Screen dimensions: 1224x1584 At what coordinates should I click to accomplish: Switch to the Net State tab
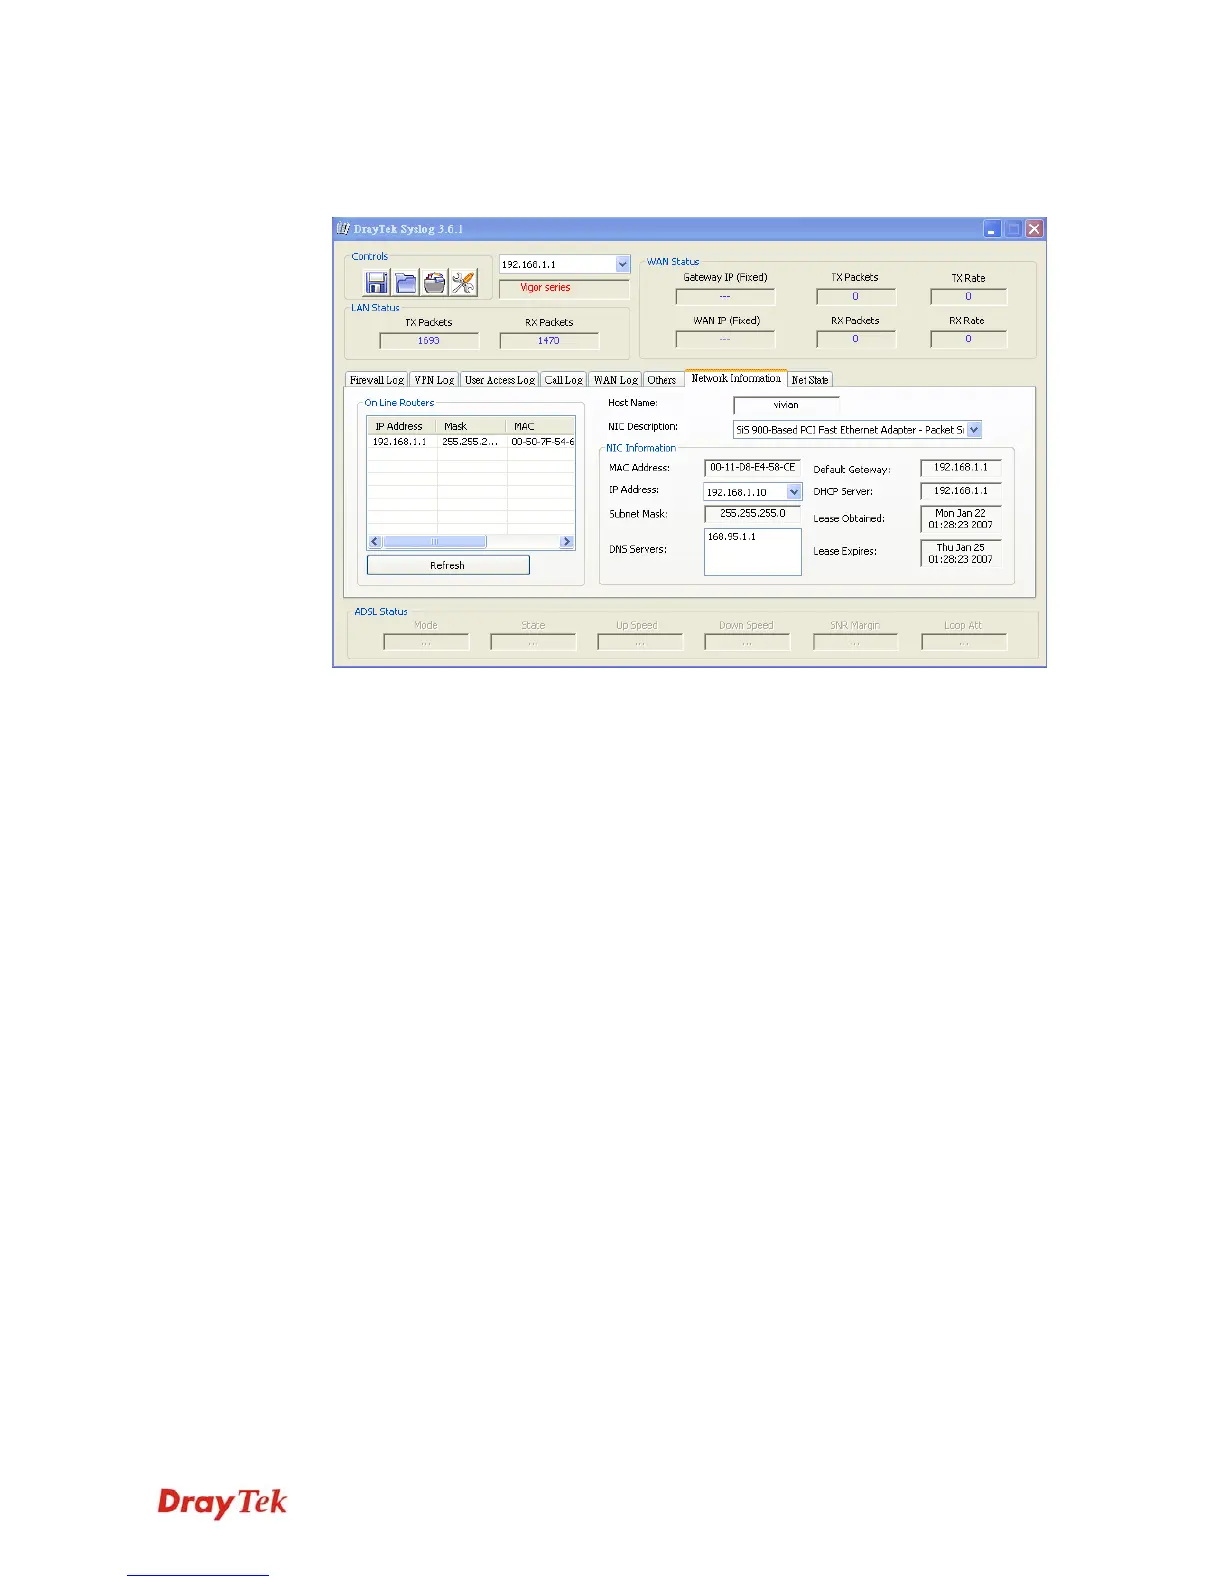(x=810, y=380)
